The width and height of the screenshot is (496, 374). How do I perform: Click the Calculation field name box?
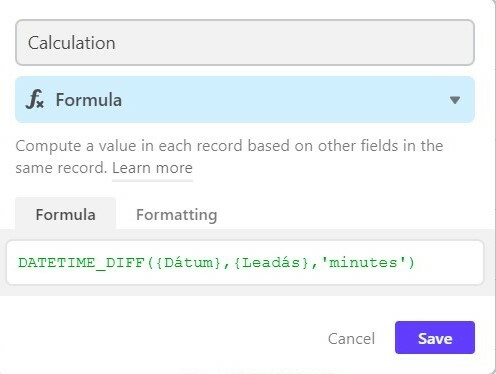pyautogui.click(x=245, y=43)
